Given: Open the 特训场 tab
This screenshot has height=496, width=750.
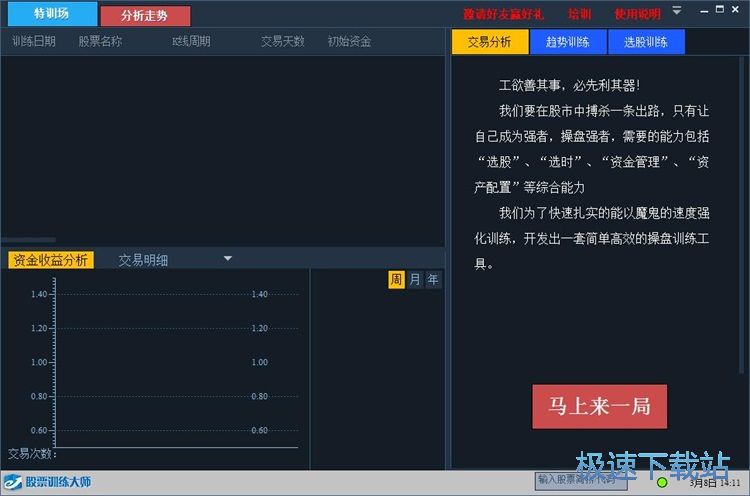Looking at the screenshot, I should [x=50, y=14].
